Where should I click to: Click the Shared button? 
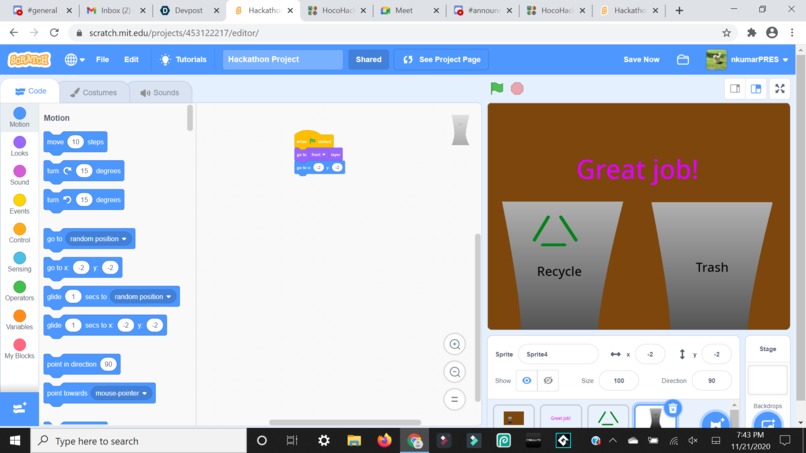click(x=369, y=60)
